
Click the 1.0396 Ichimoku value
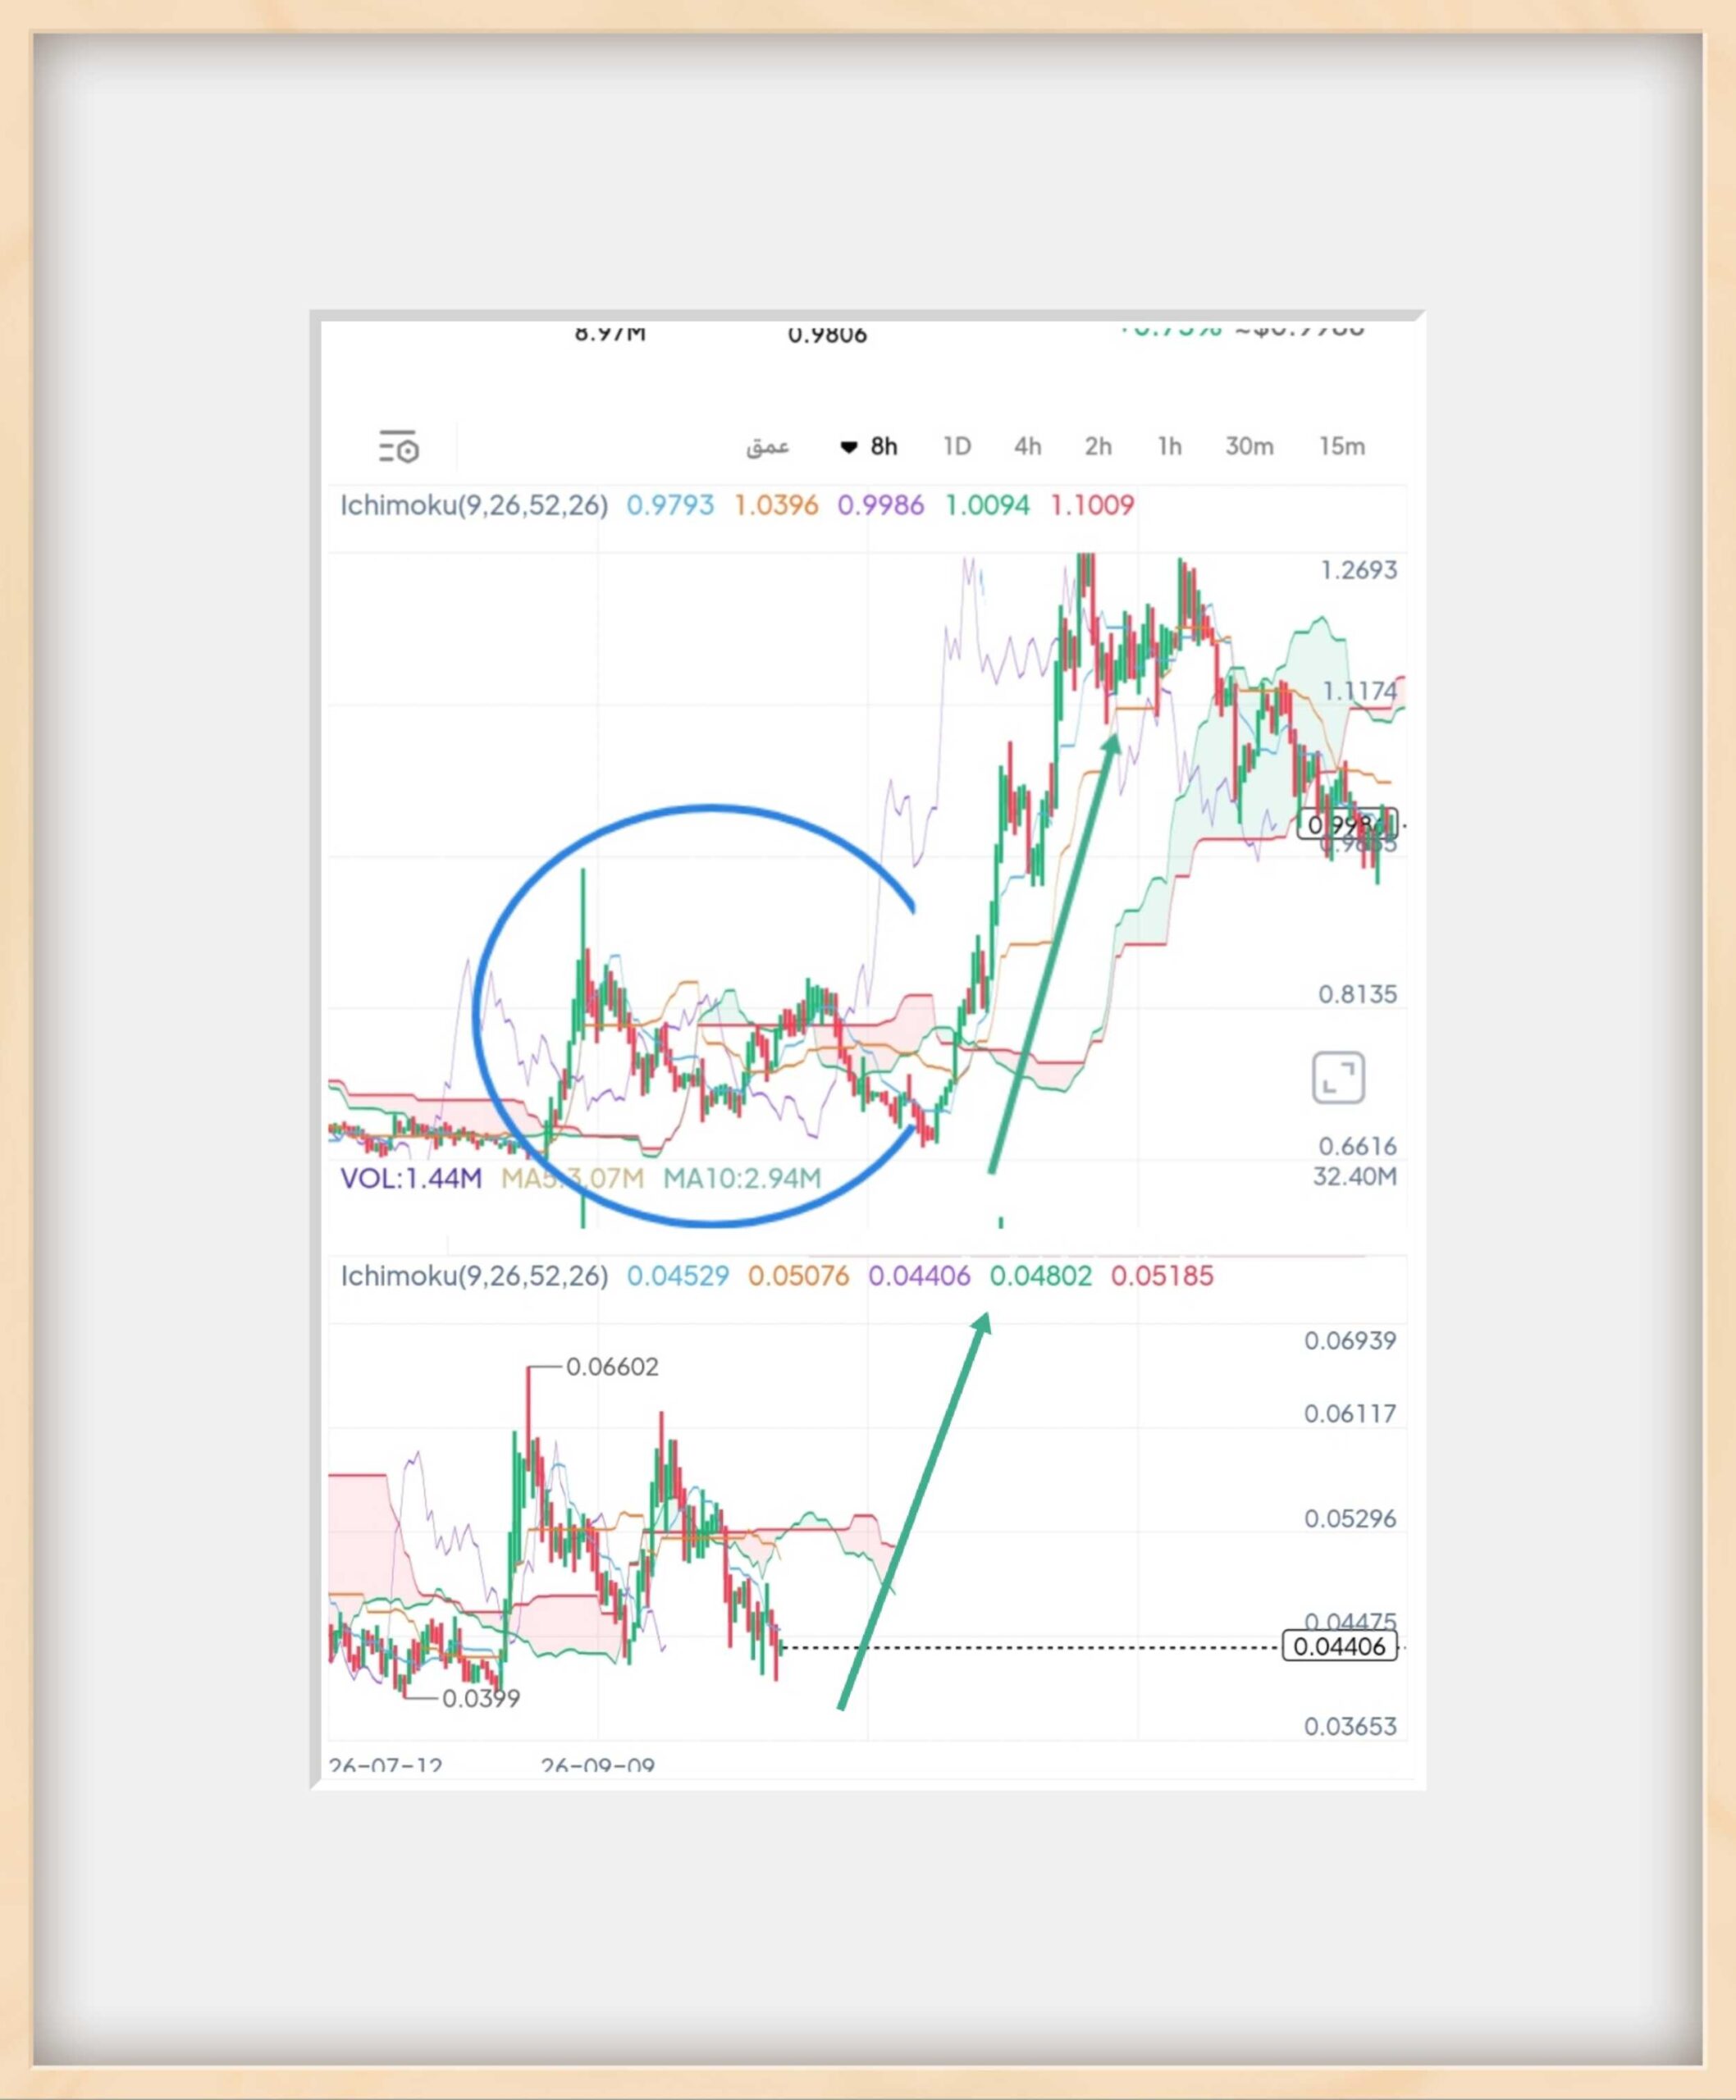coord(776,505)
